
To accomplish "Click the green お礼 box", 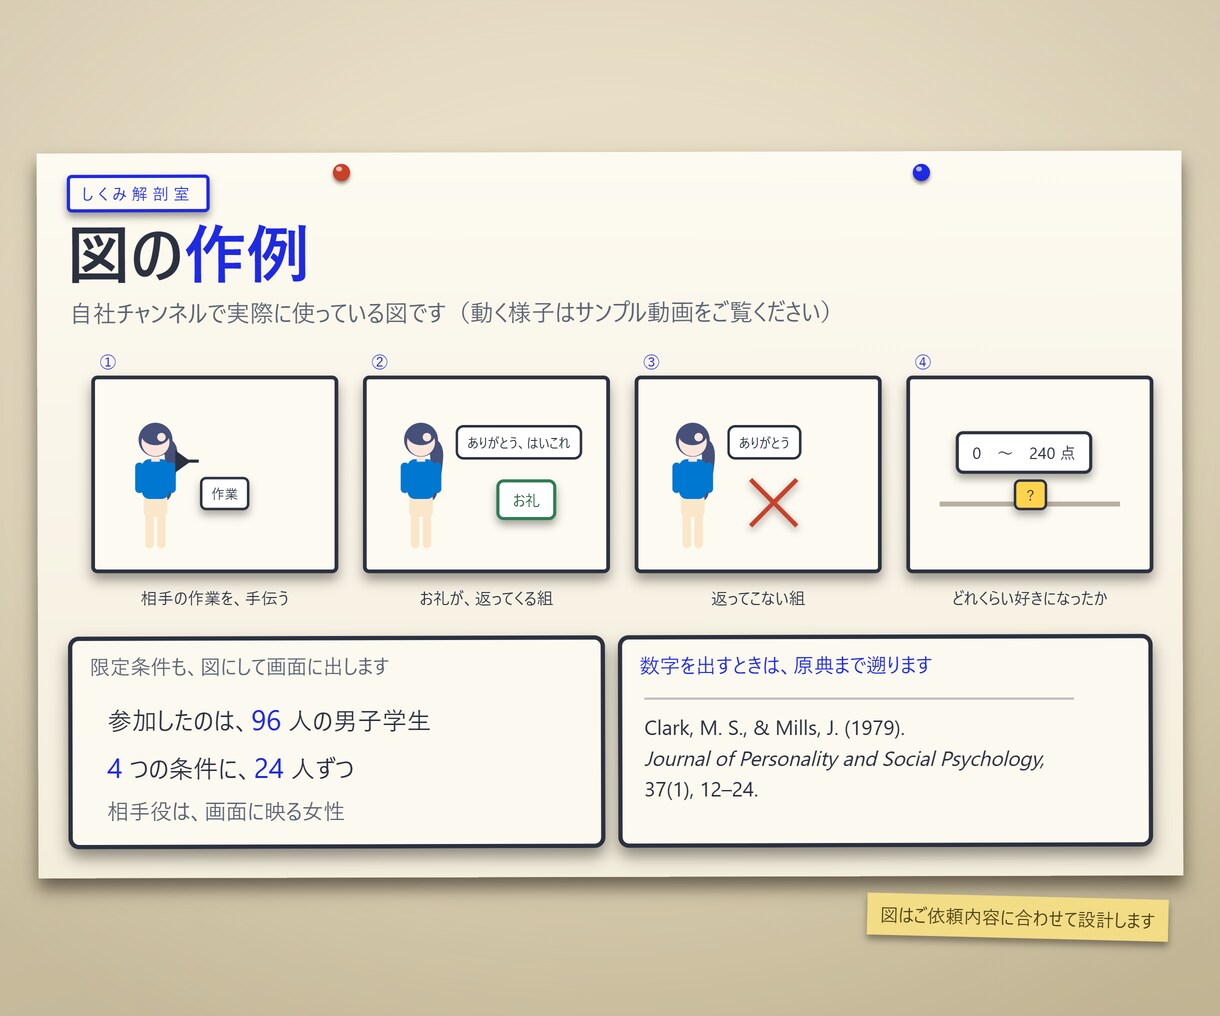I will pyautogui.click(x=526, y=500).
